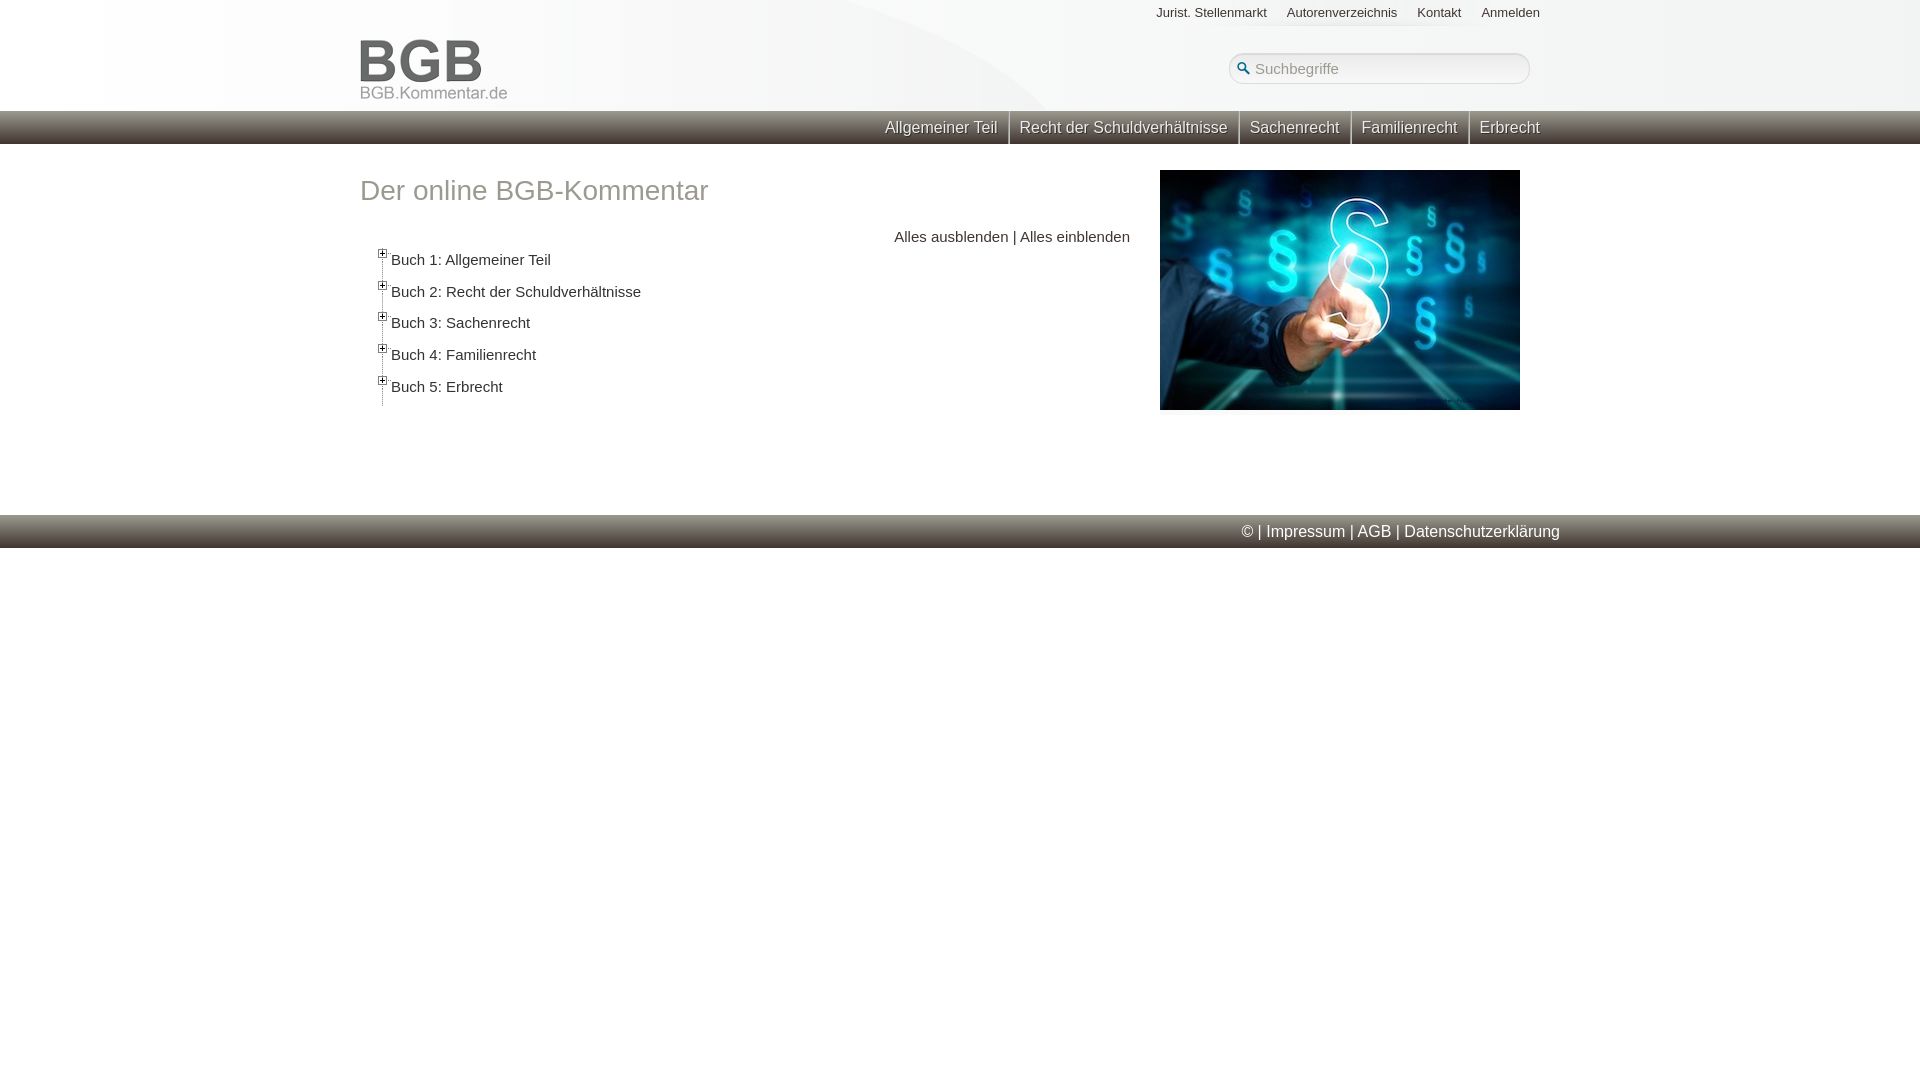
Task: Open the Datenschutzerklärung footer link
Action: click(x=1481, y=532)
